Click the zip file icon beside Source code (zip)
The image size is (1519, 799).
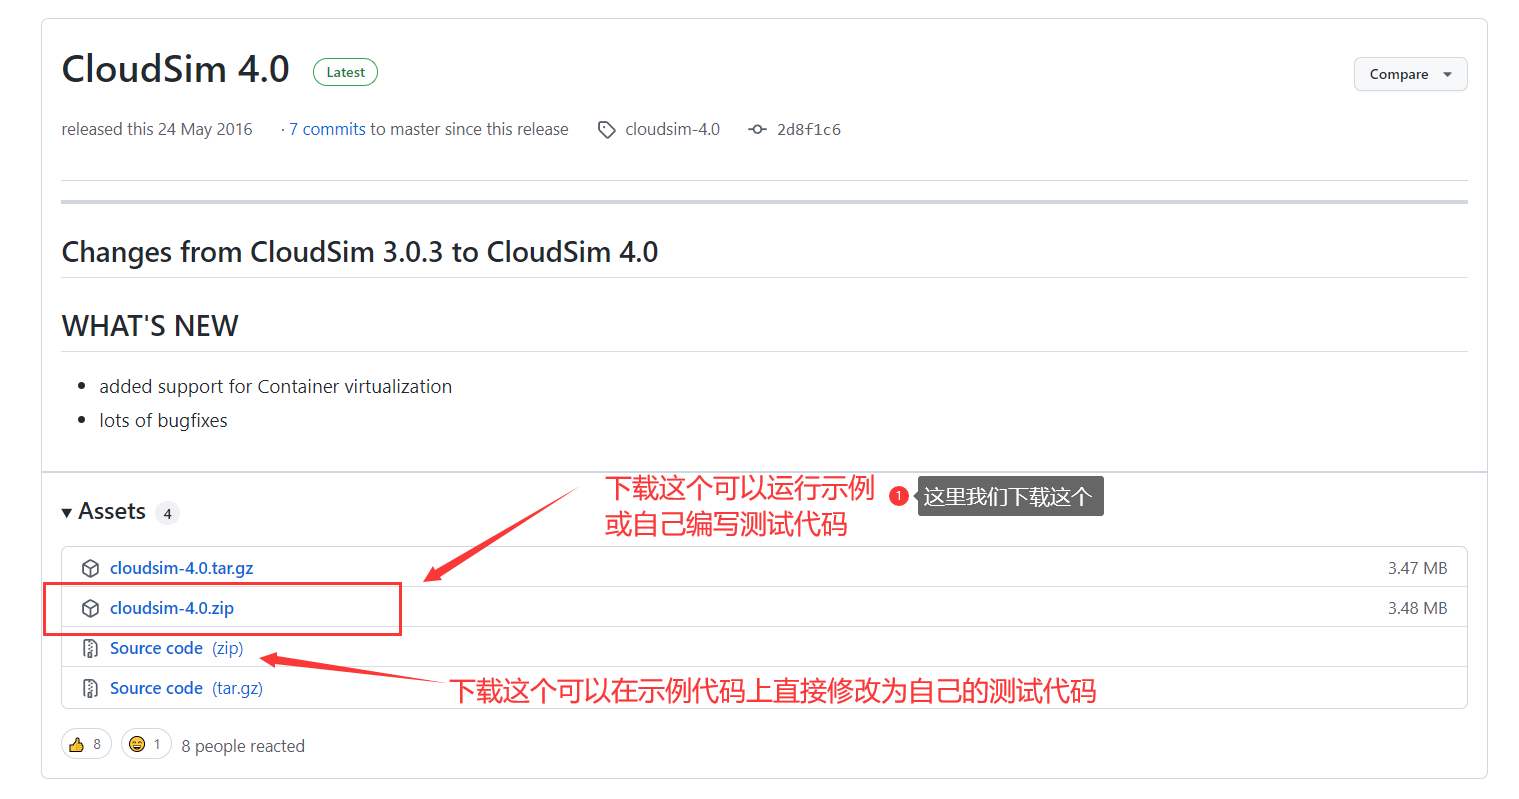pyautogui.click(x=91, y=647)
